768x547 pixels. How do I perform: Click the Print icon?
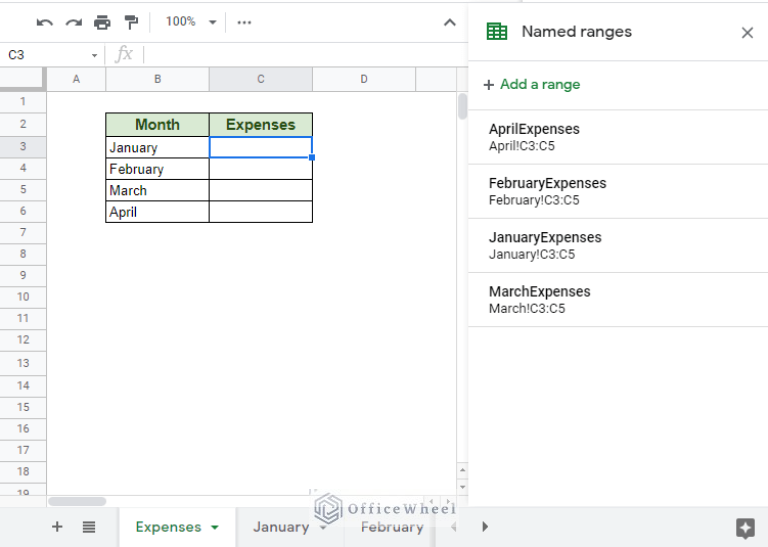(x=102, y=22)
